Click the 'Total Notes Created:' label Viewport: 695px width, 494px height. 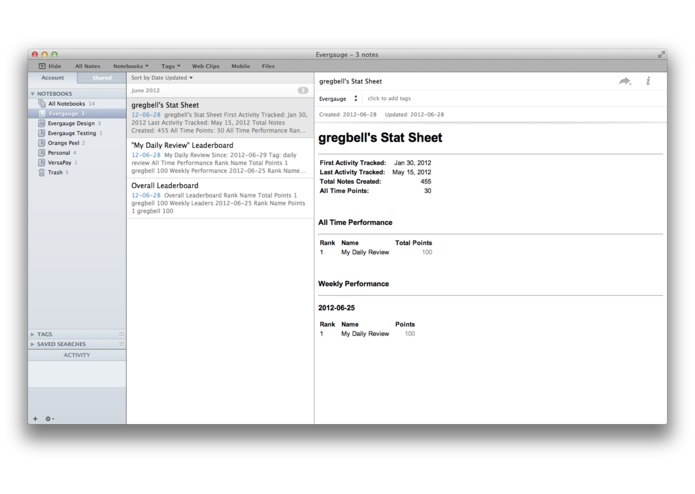click(x=350, y=181)
